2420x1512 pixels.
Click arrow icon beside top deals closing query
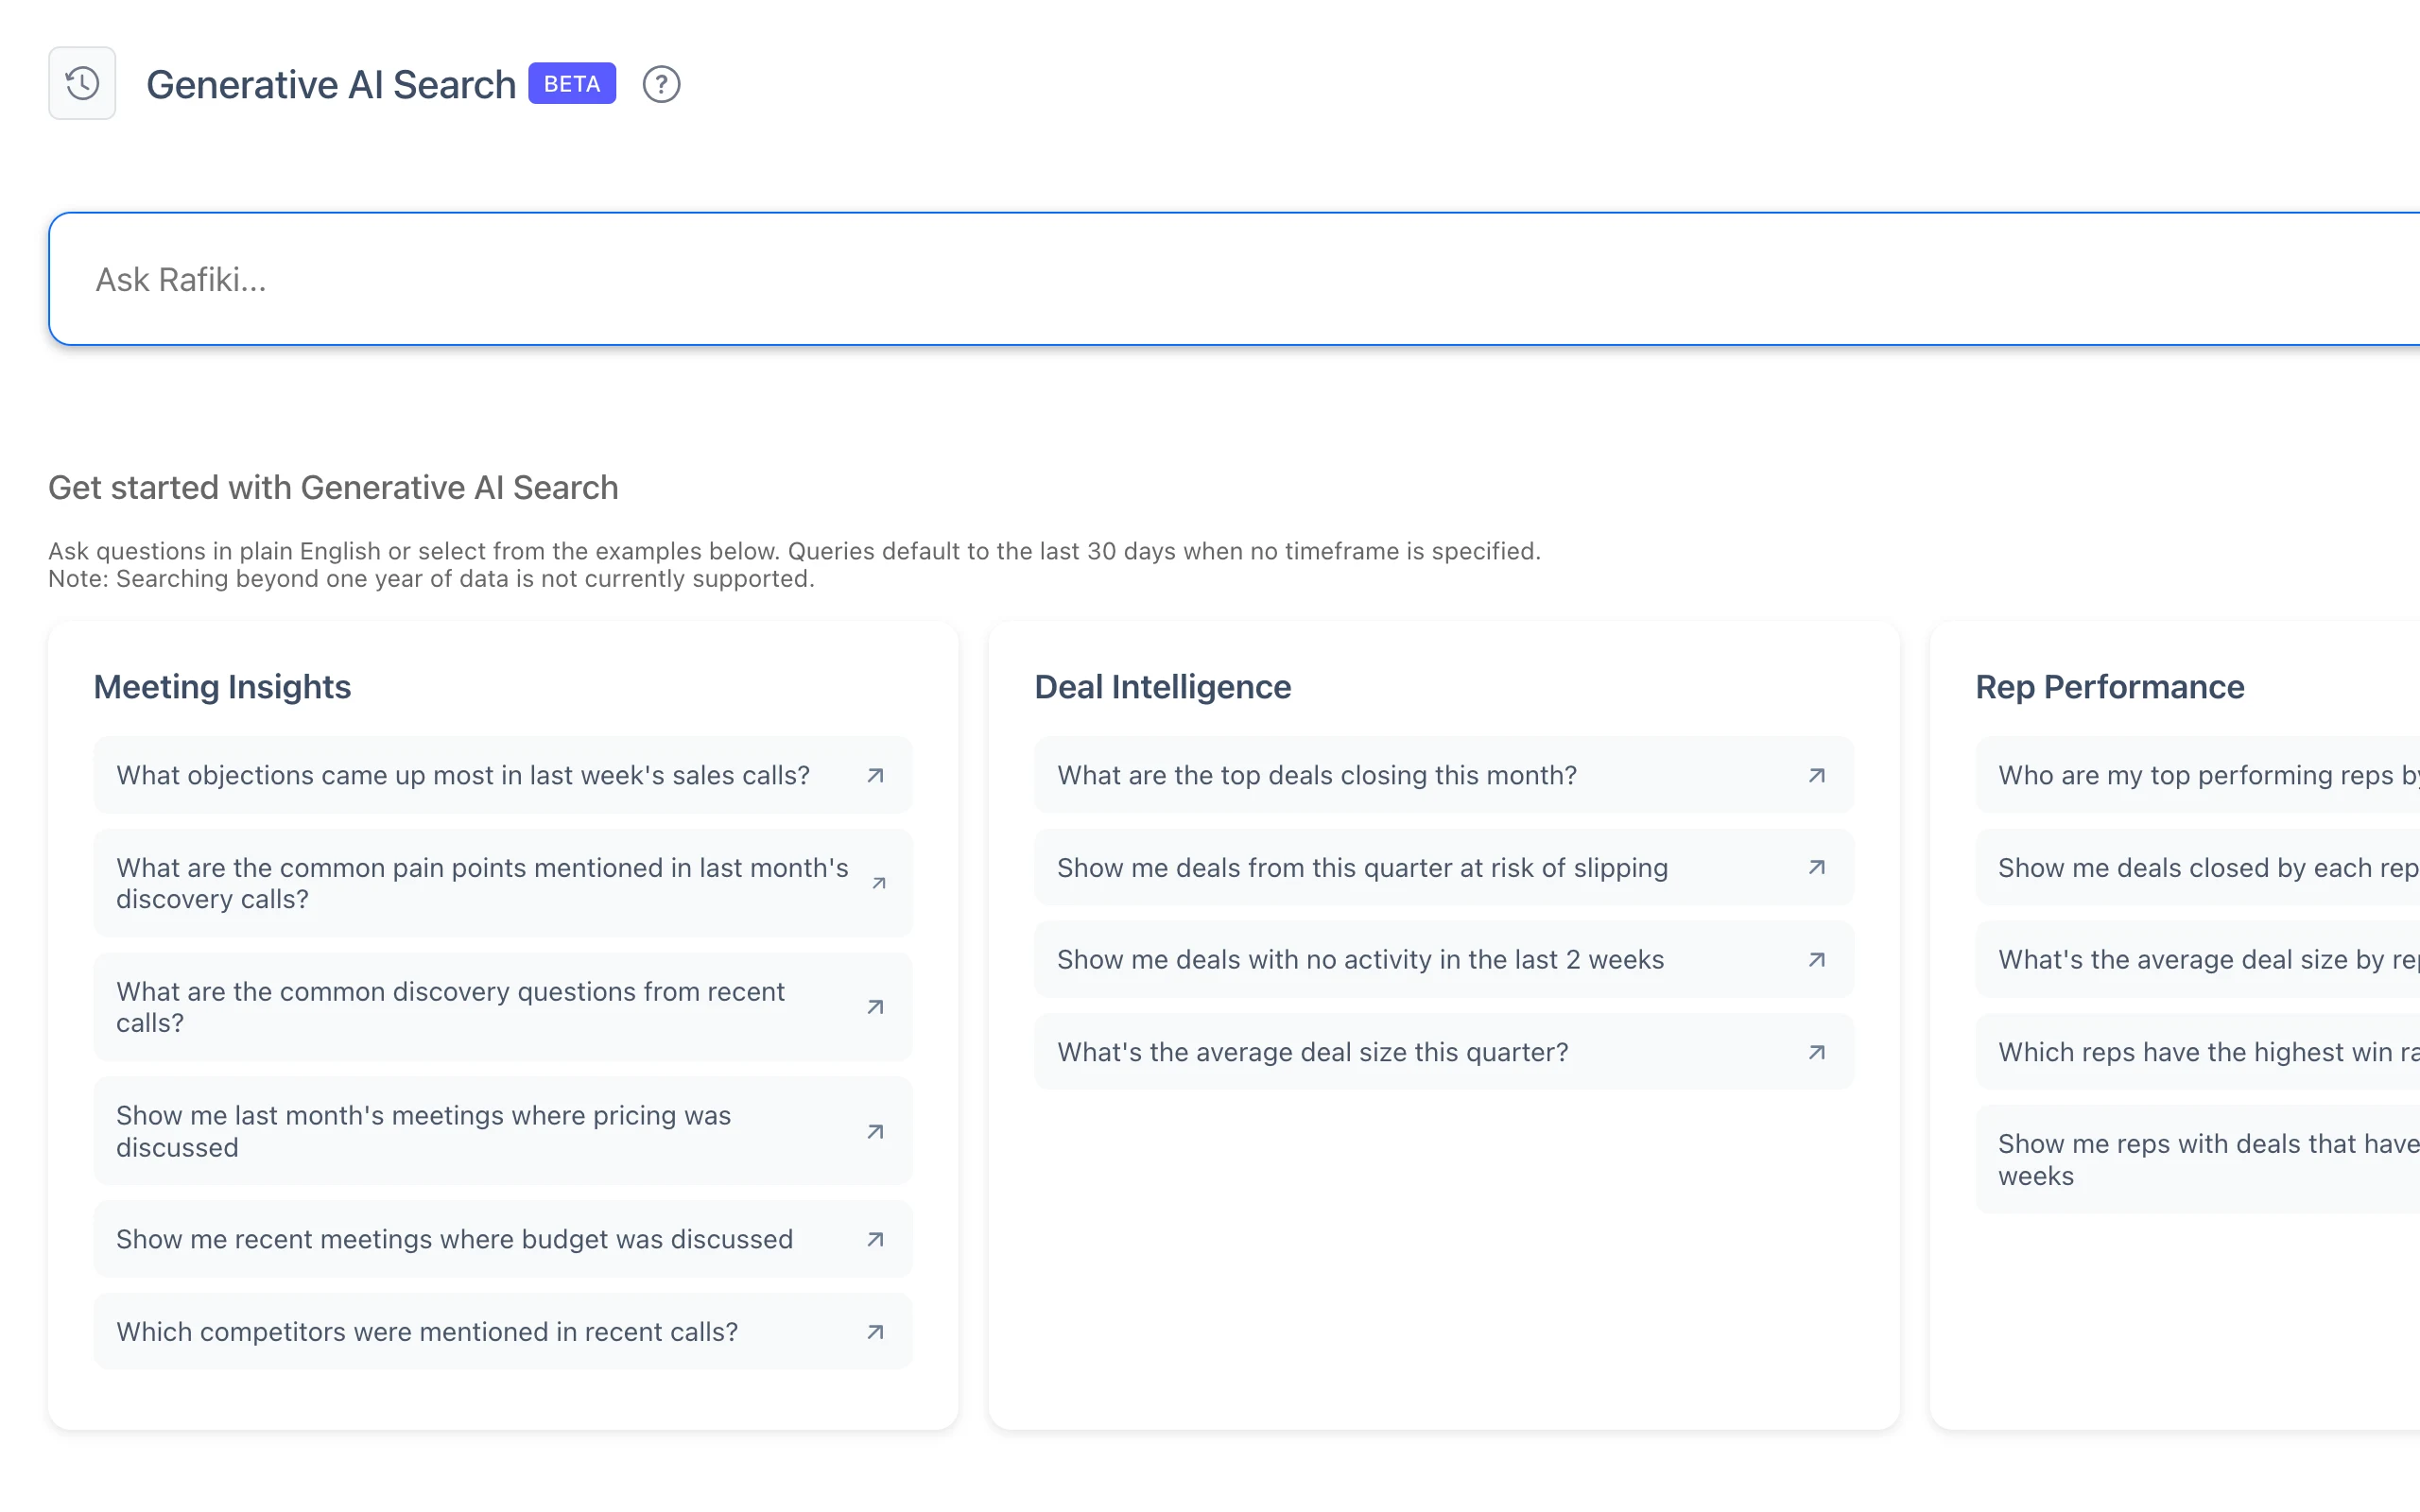point(1817,775)
